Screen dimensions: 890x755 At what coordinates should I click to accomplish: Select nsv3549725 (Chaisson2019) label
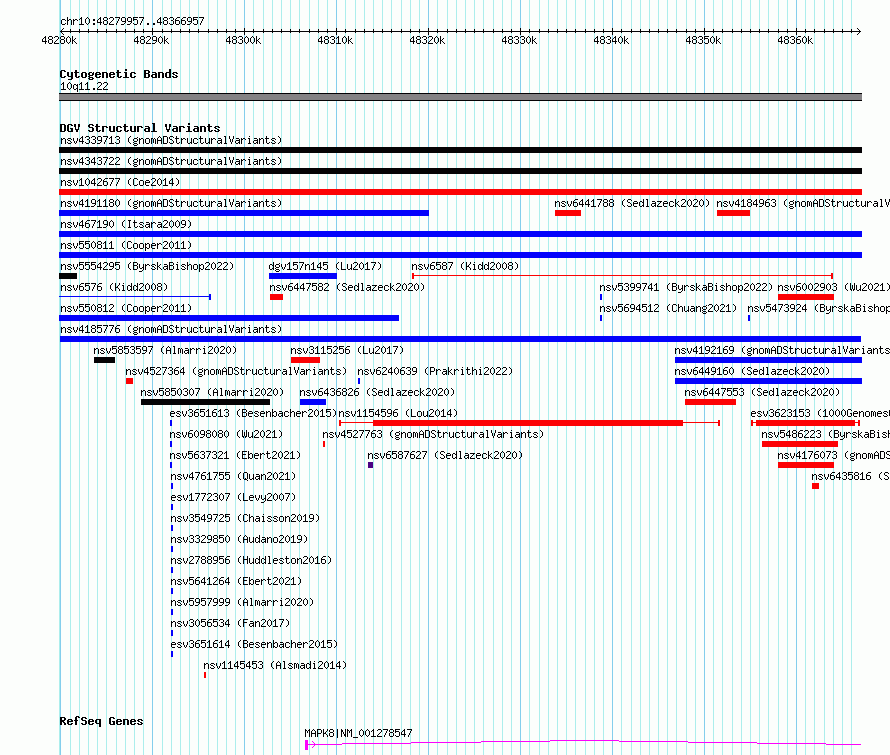(x=246, y=518)
